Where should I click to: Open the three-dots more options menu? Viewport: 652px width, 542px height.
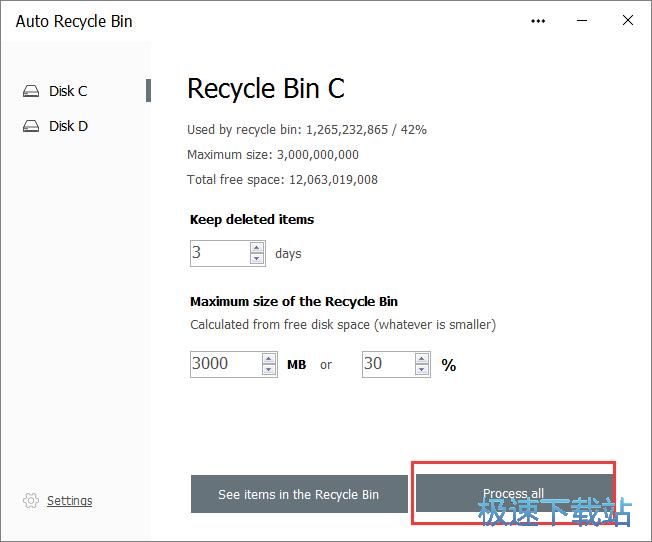(x=538, y=21)
